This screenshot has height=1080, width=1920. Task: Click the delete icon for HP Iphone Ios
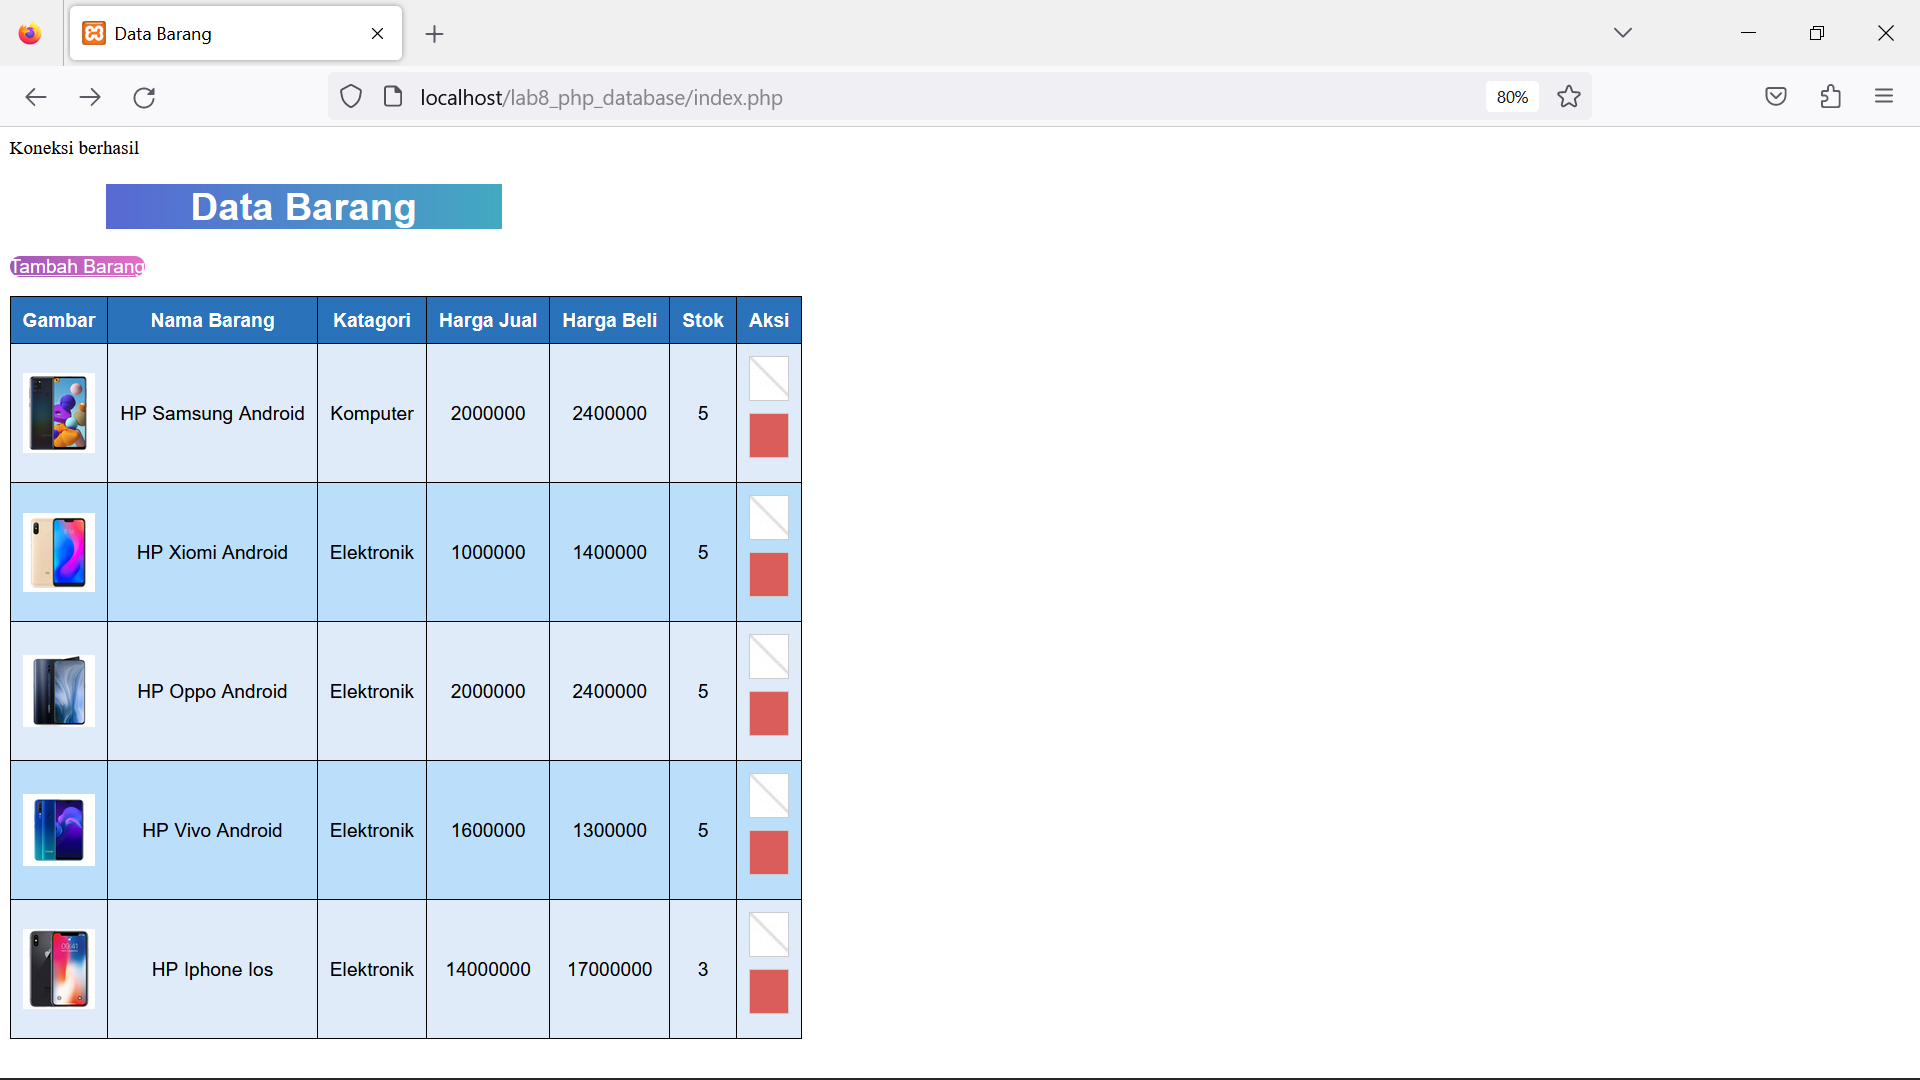click(x=768, y=991)
